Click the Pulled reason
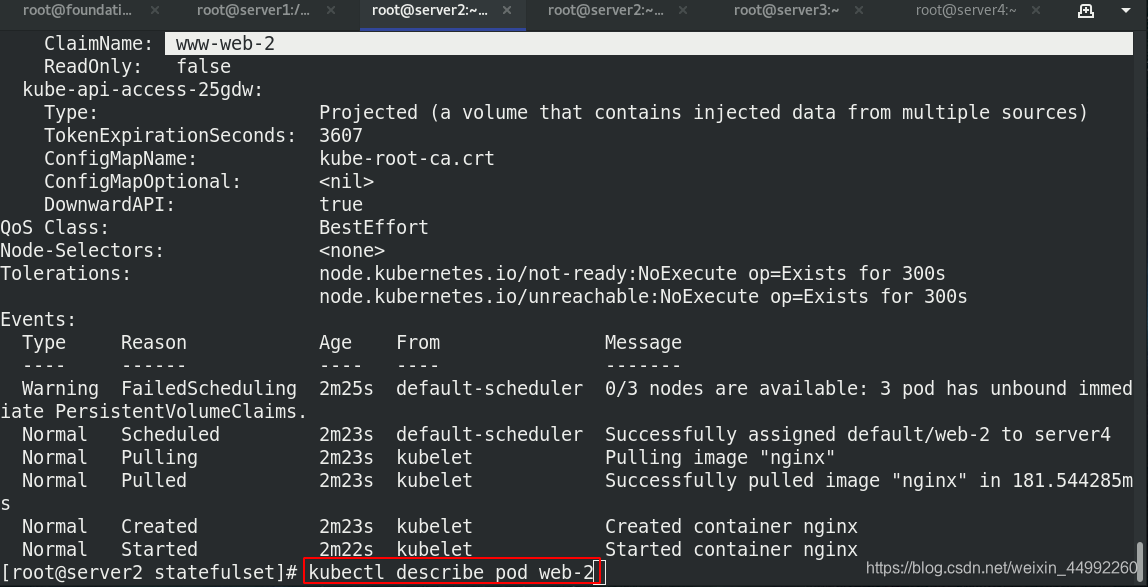1148x587 pixels. (154, 481)
